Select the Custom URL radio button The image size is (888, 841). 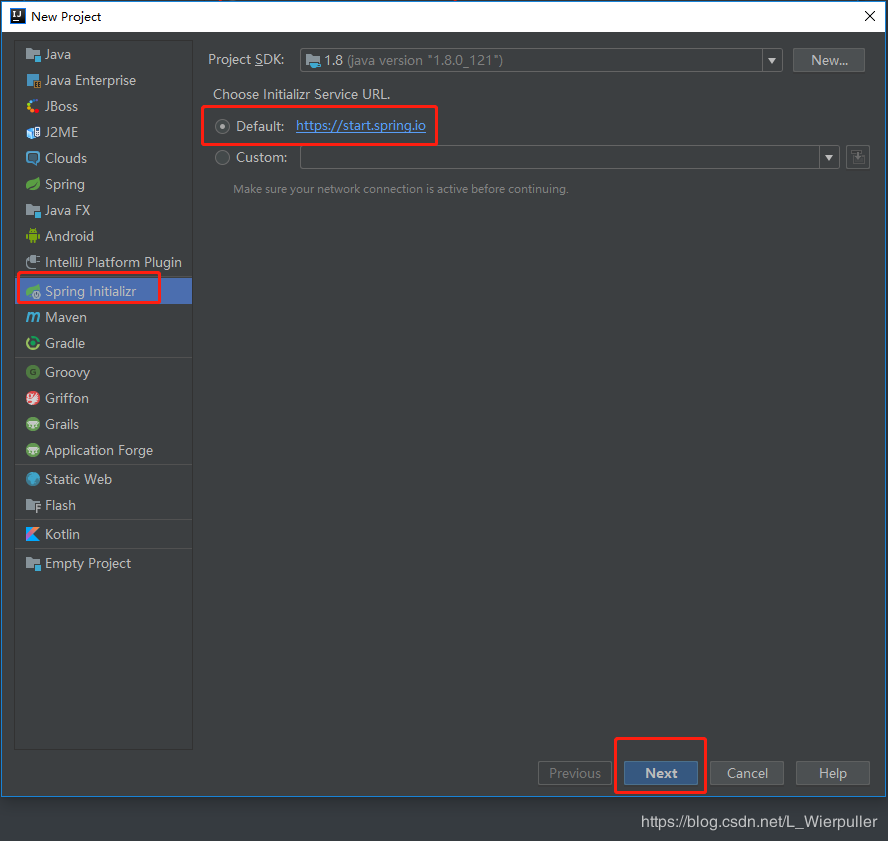click(222, 157)
